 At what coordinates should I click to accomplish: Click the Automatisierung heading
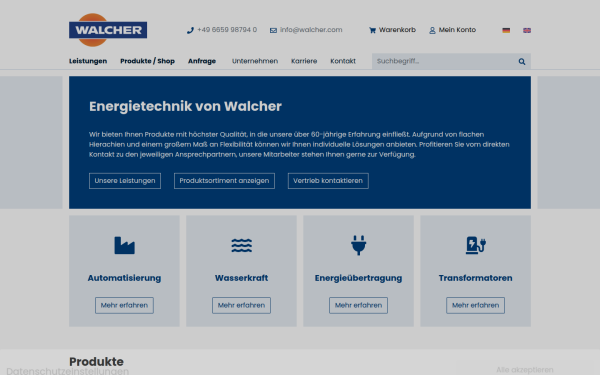pyautogui.click(x=124, y=278)
